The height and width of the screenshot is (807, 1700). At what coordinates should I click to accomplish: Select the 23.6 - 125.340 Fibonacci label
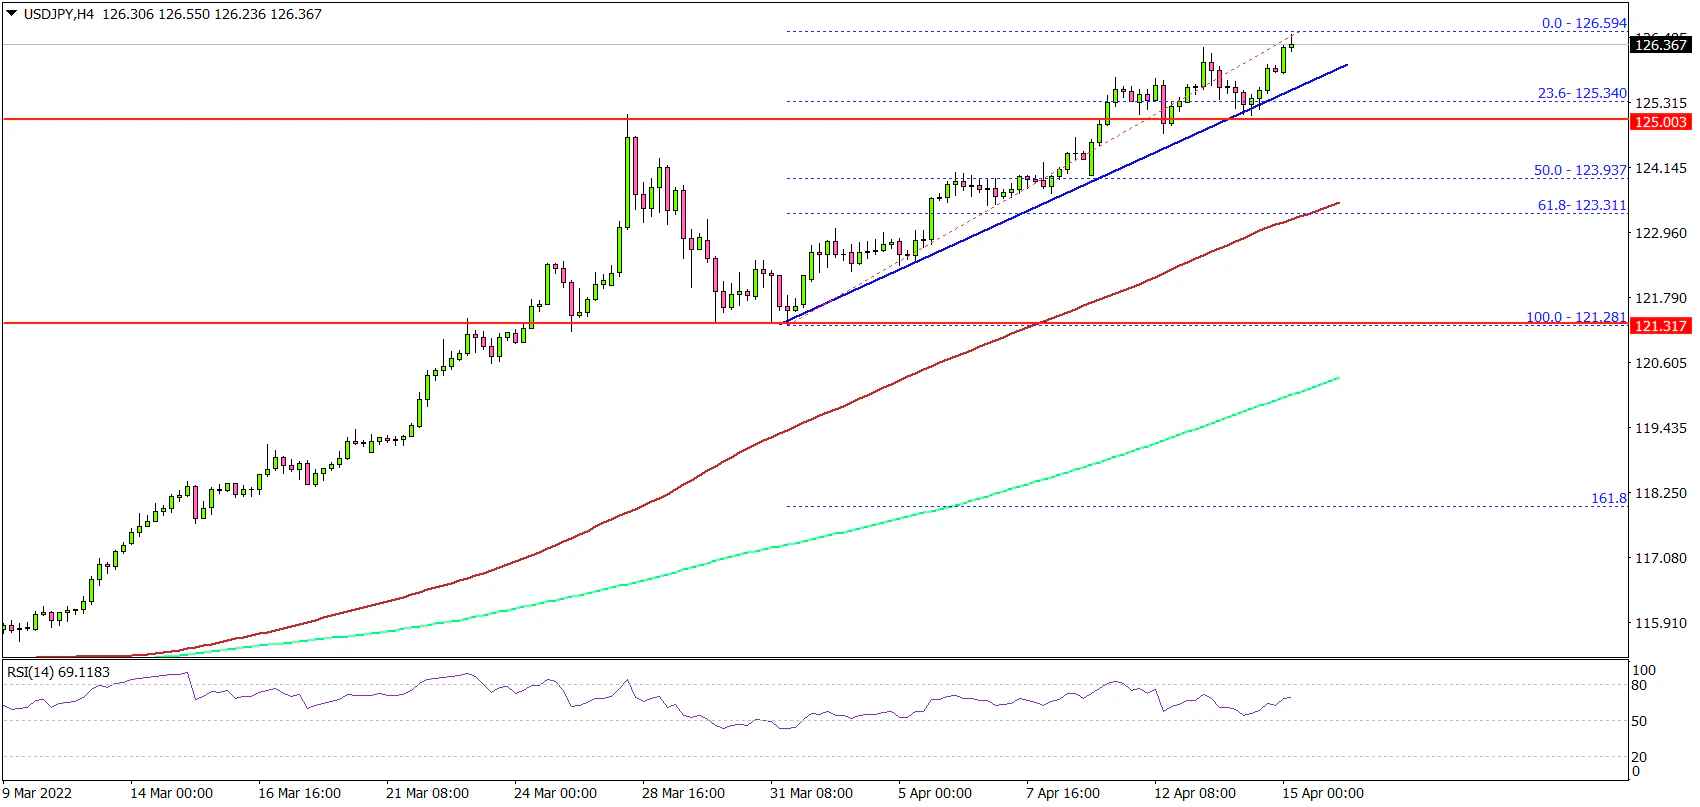pyautogui.click(x=1582, y=93)
